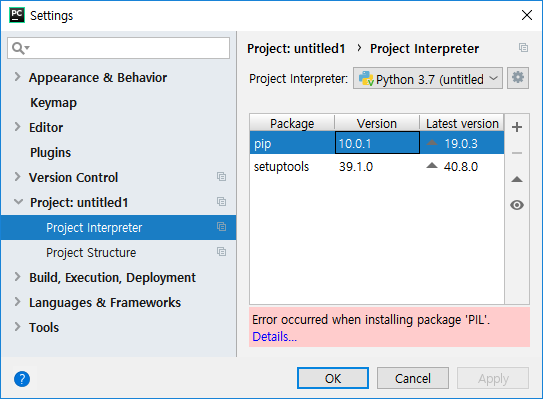This screenshot has height=399, width=543.
Task: Collapse the Project: untitled1 node
Action: 18,202
